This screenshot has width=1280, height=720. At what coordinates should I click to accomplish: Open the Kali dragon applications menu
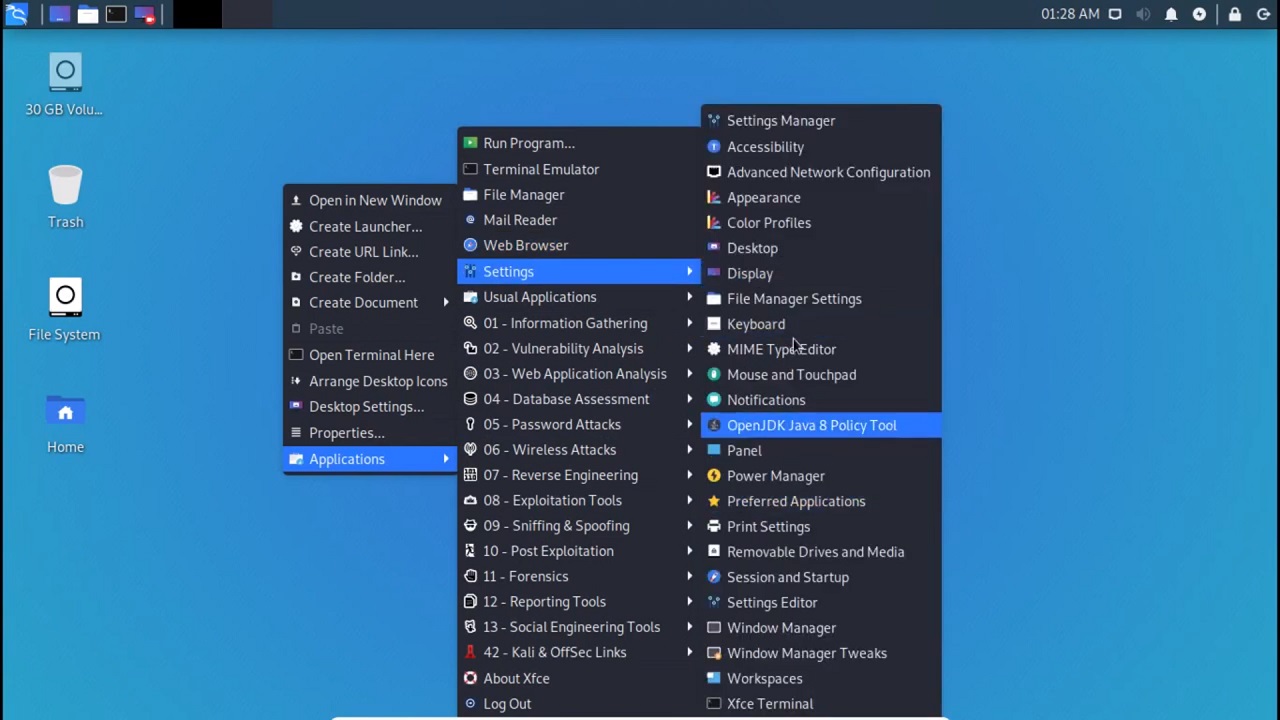click(16, 14)
